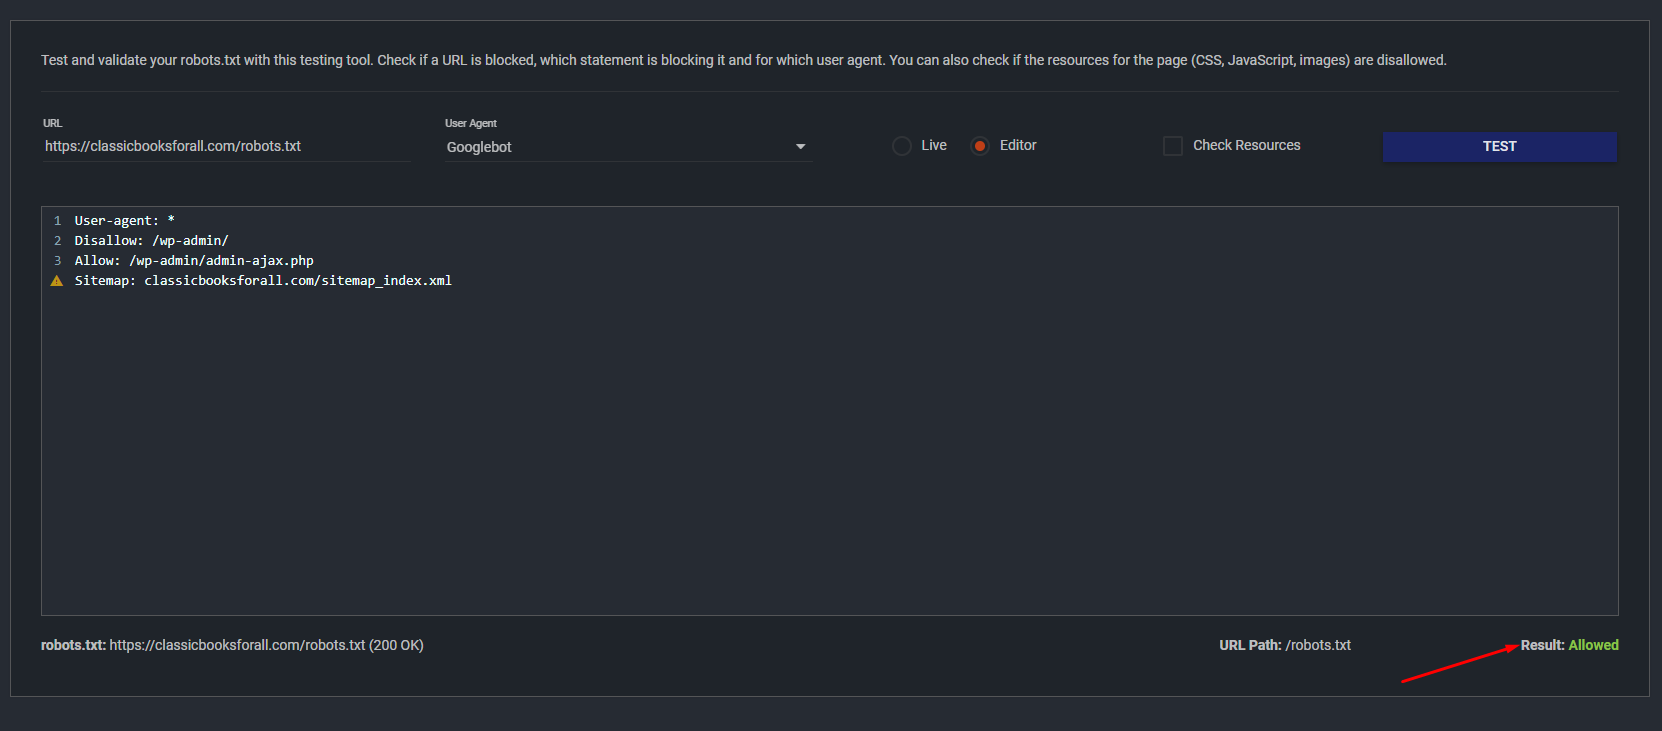Click the Googlebot user agent selection text

pyautogui.click(x=479, y=147)
